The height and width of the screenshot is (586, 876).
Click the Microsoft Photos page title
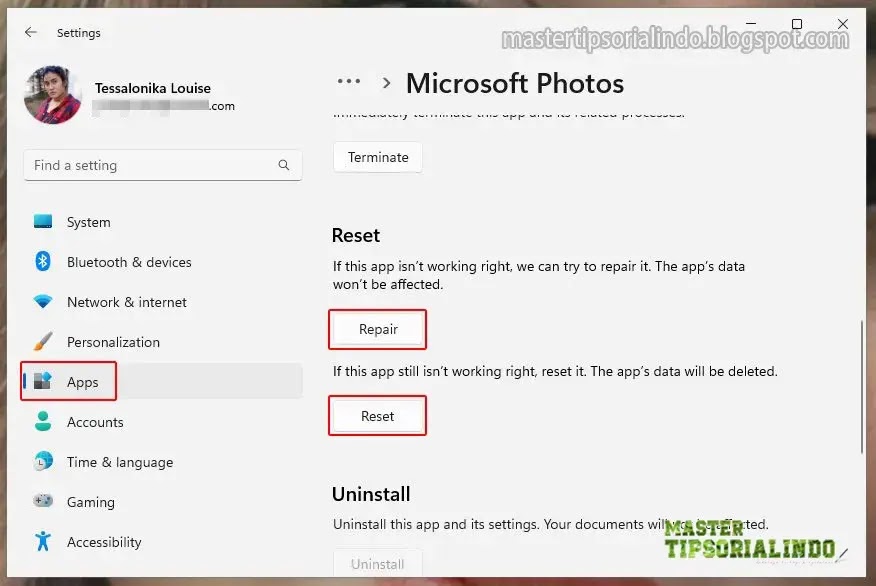pyautogui.click(x=515, y=83)
